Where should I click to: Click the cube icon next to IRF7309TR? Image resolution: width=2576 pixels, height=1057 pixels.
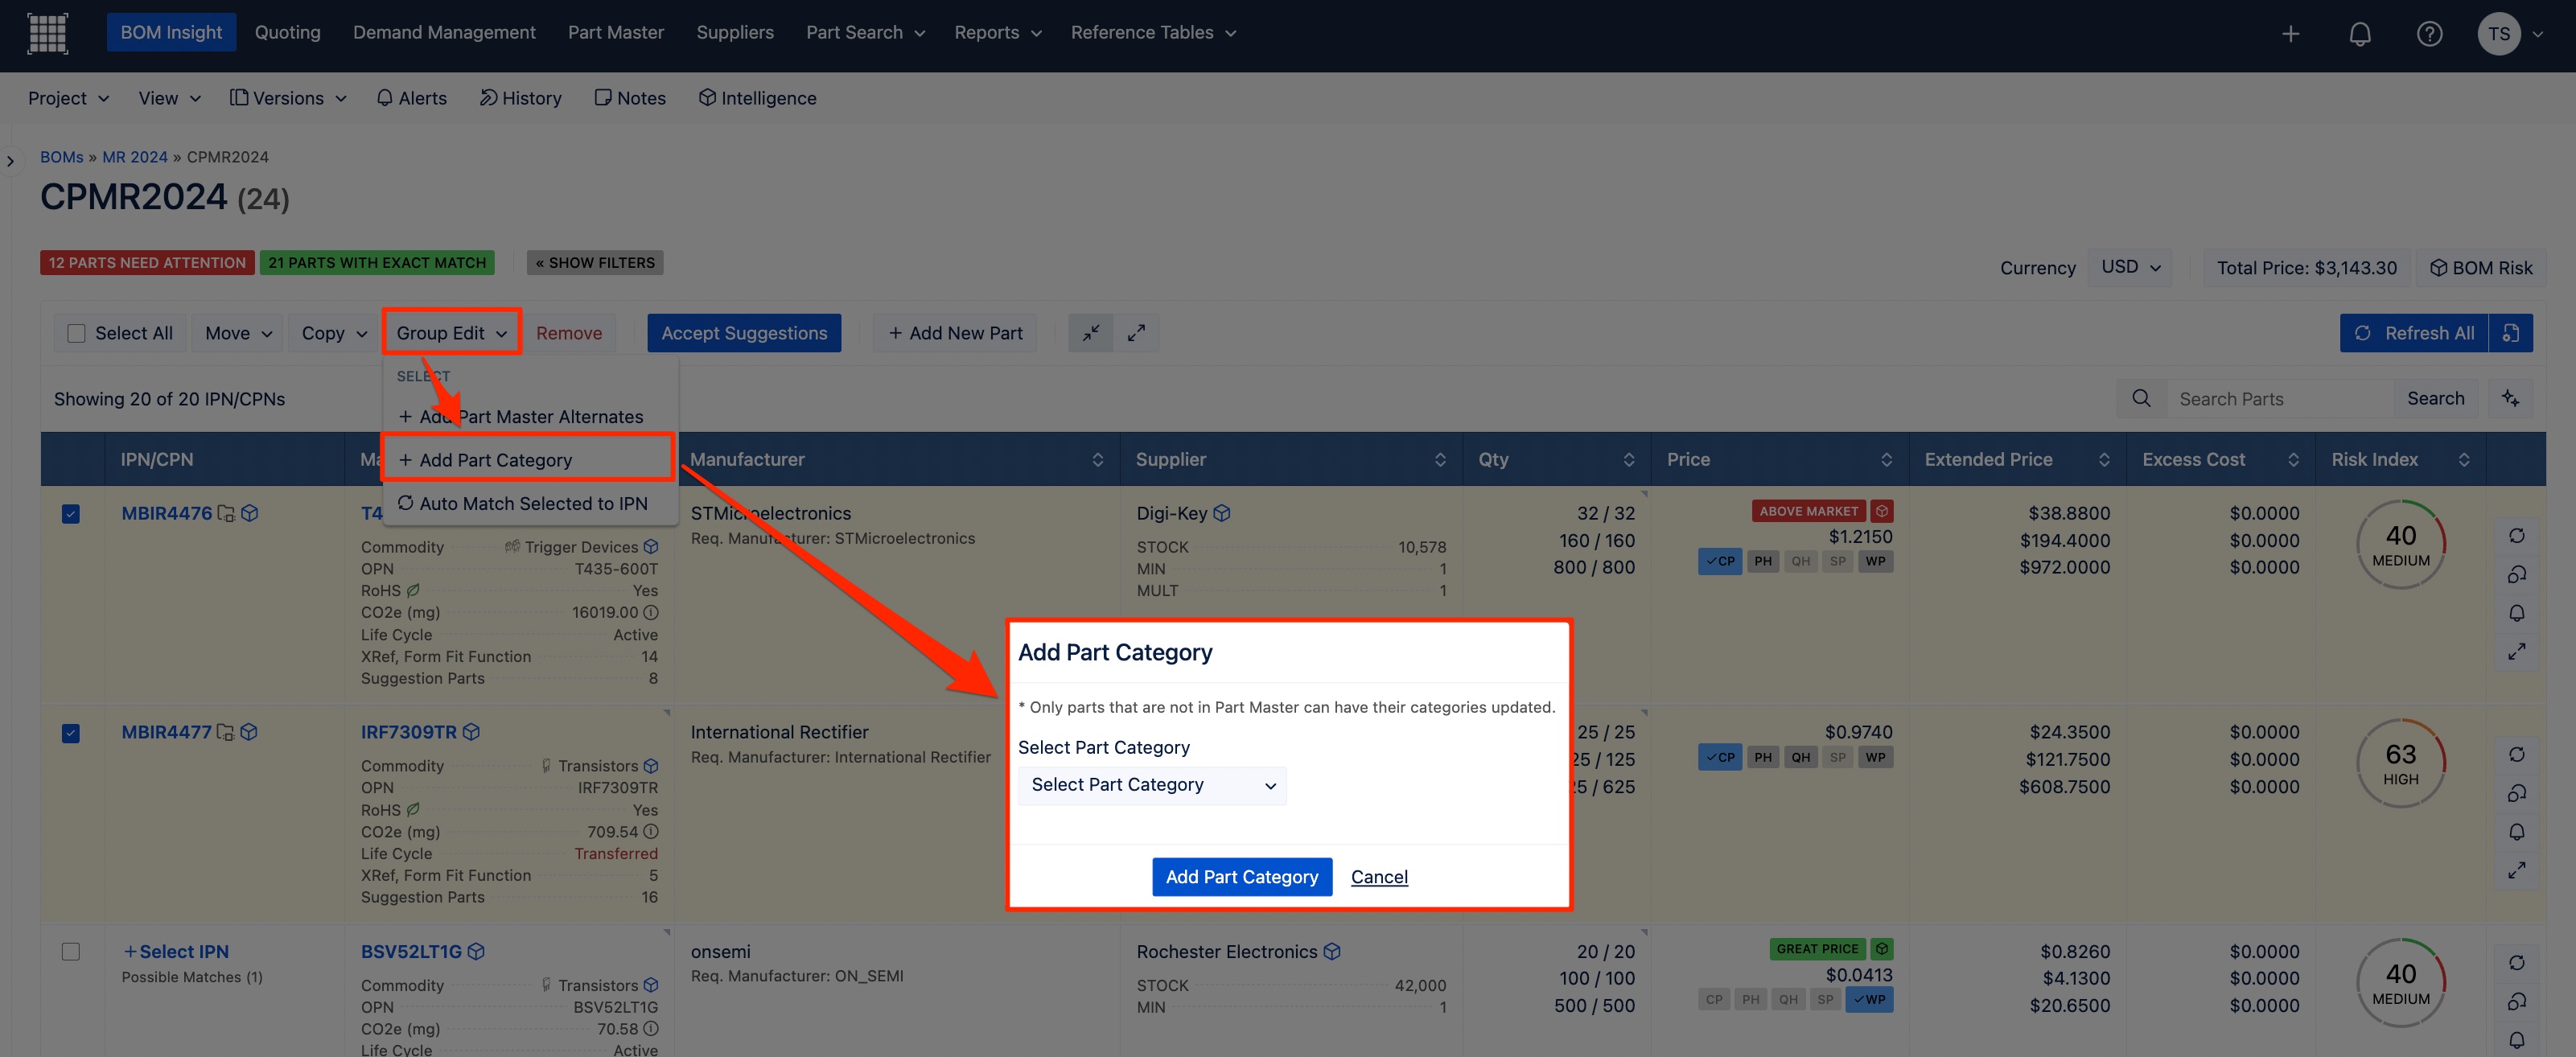click(x=471, y=732)
